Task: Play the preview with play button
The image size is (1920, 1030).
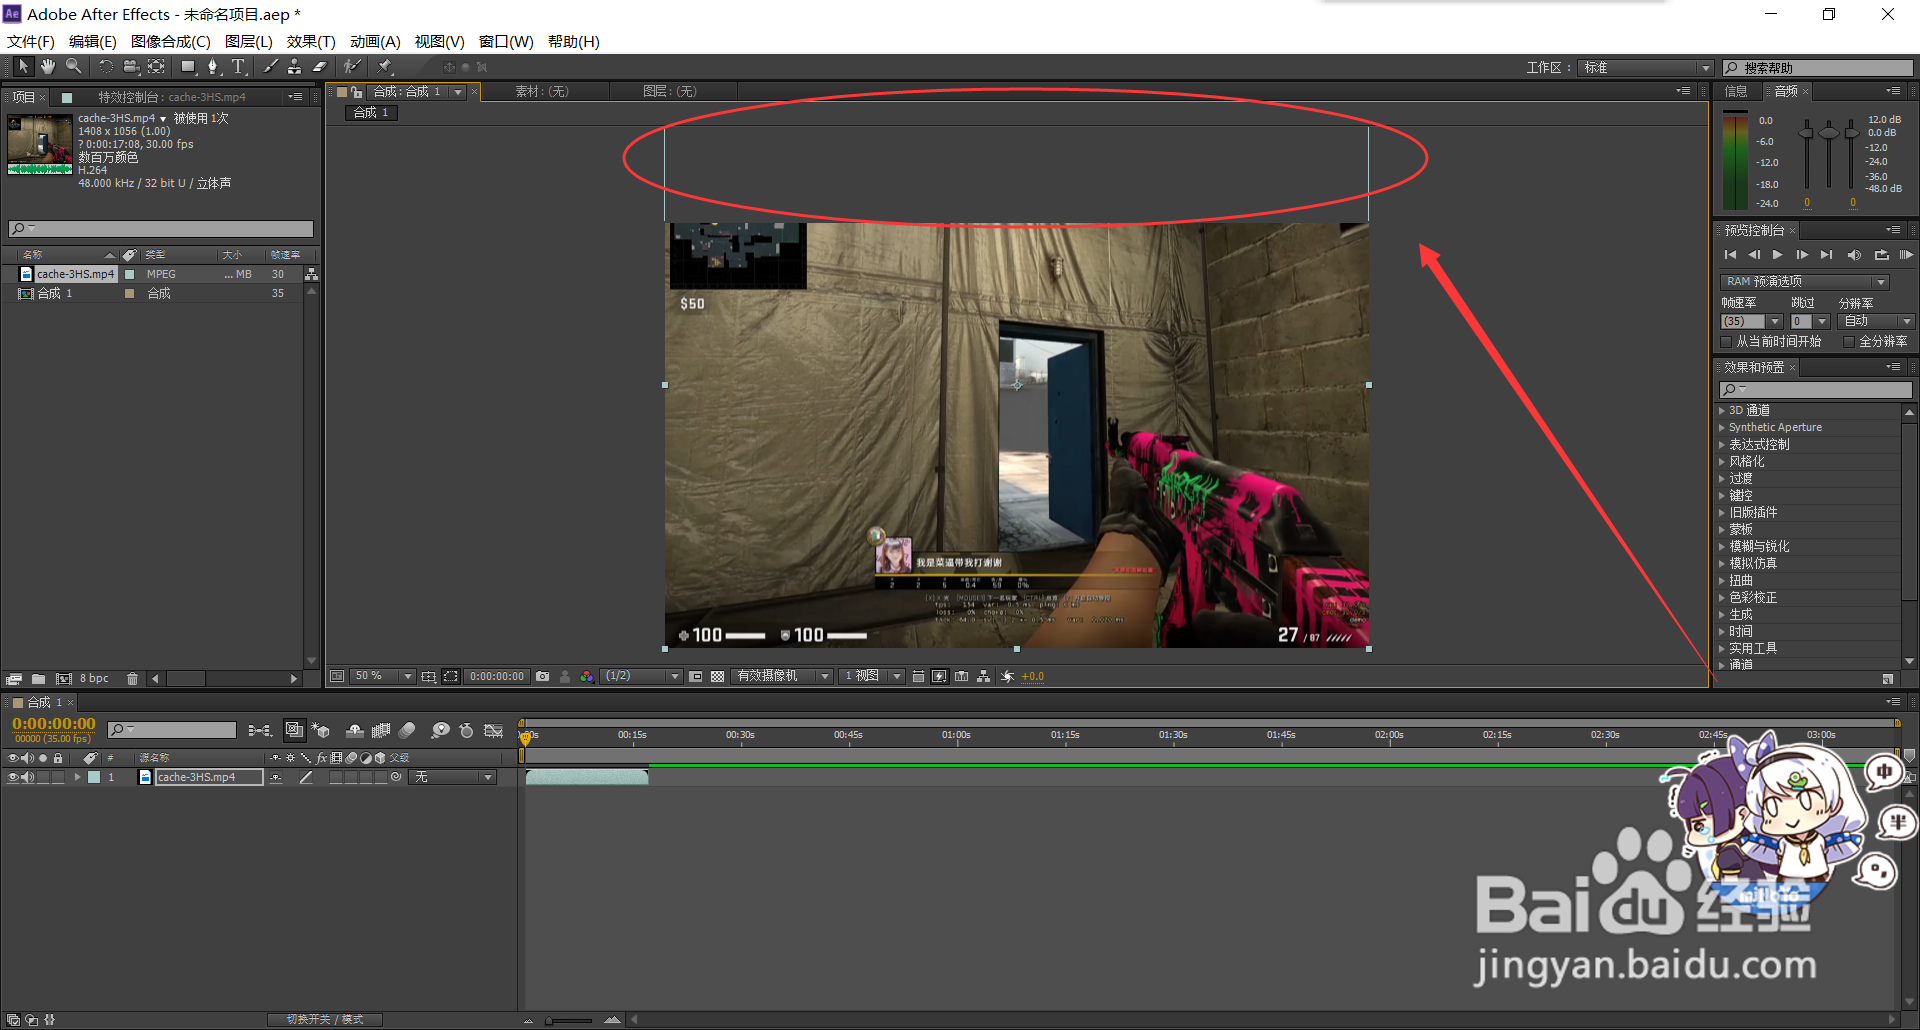Action: pyautogui.click(x=1777, y=255)
